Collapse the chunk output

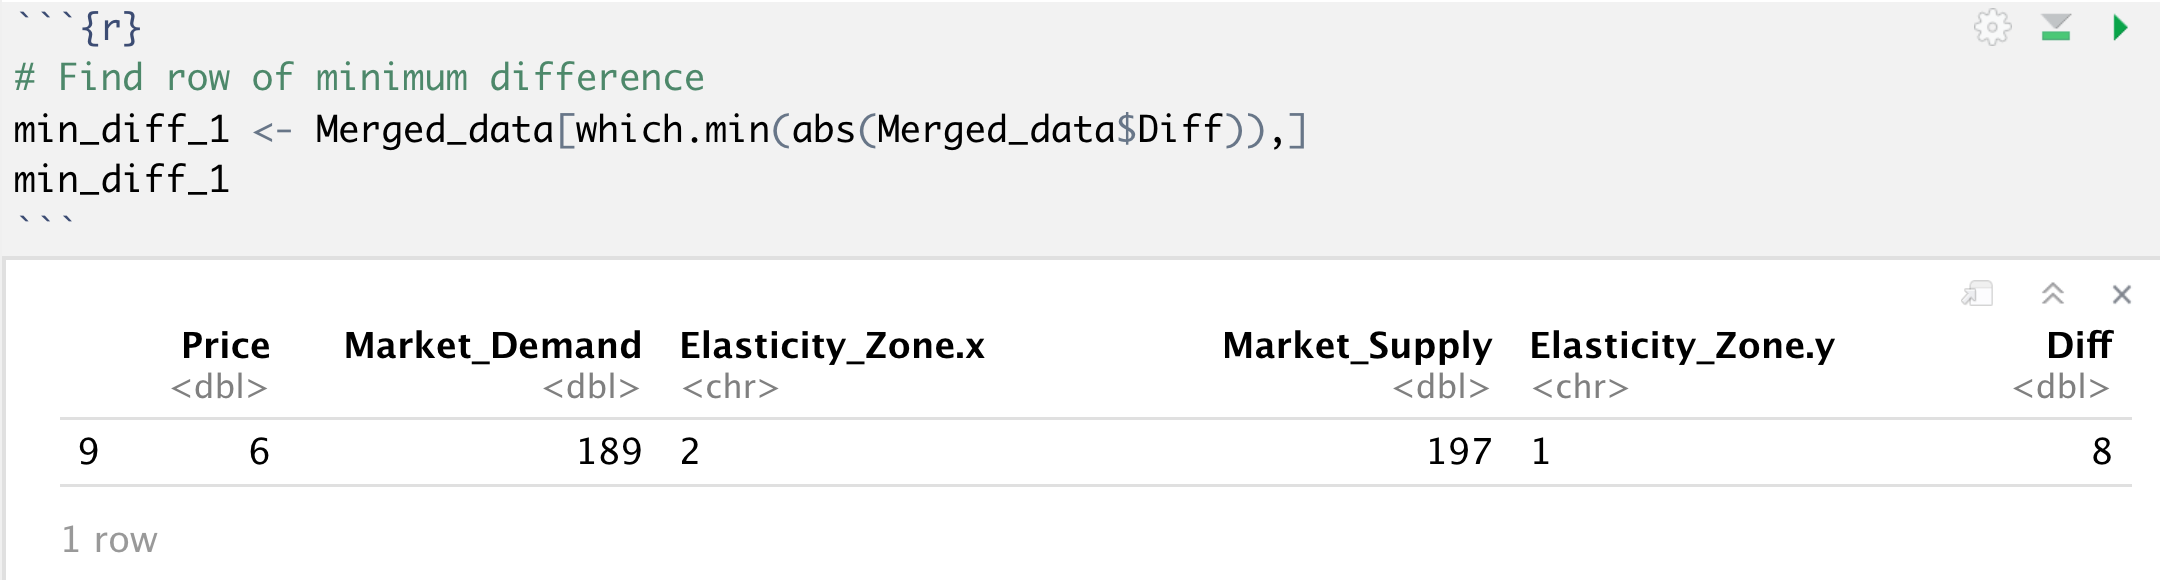coord(2052,294)
